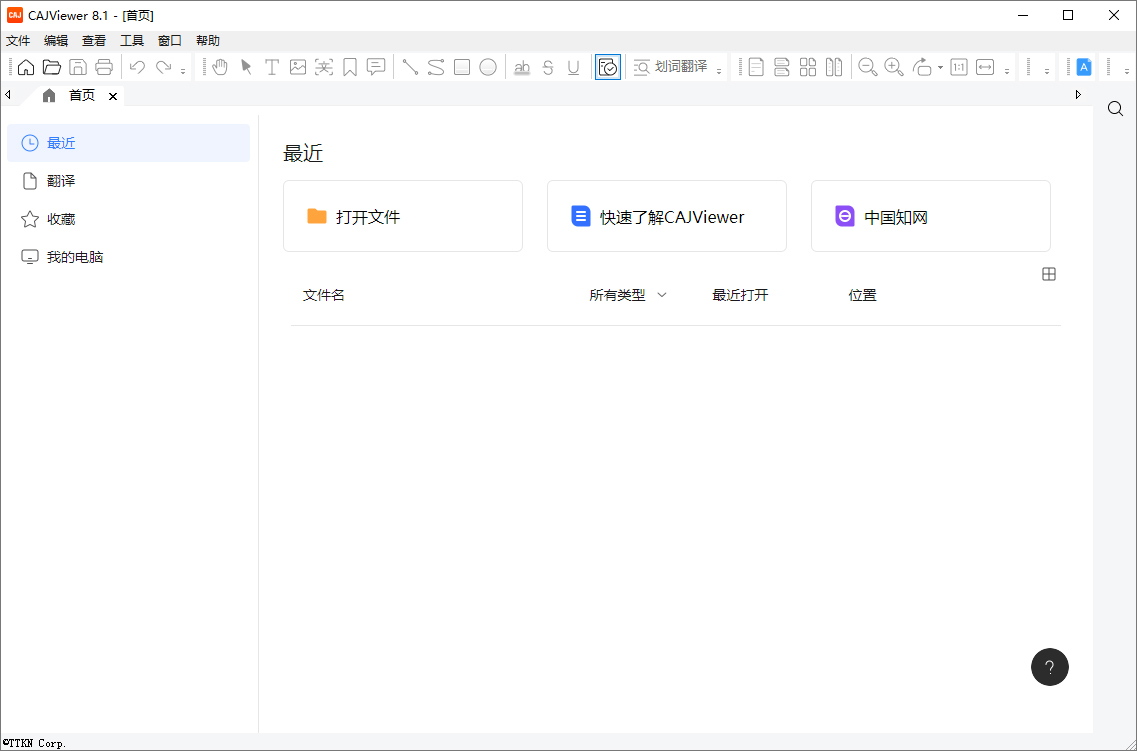The height and width of the screenshot is (751, 1137).
Task: Expand overflow next to 划词翻译
Action: tap(719, 71)
